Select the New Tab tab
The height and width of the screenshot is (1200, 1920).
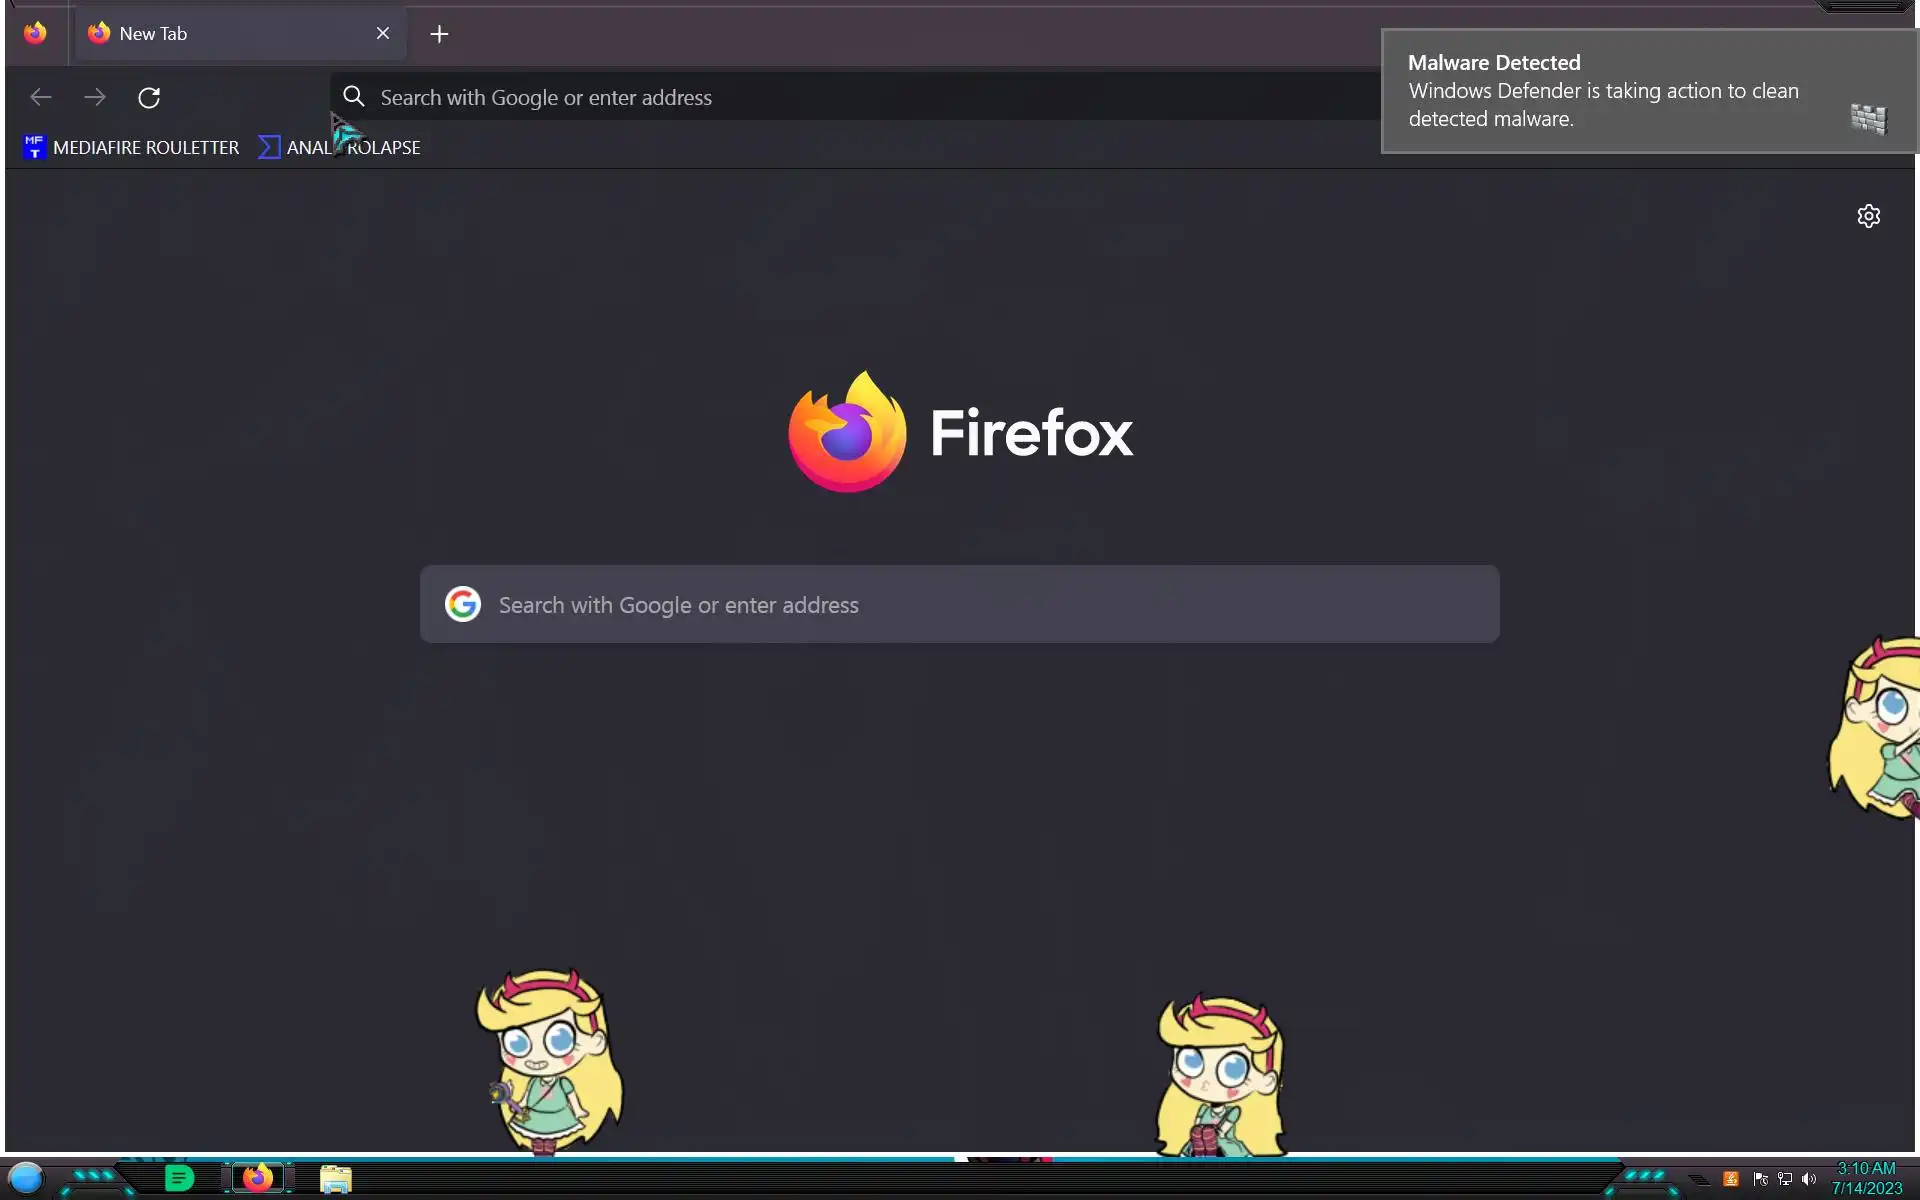(x=220, y=34)
